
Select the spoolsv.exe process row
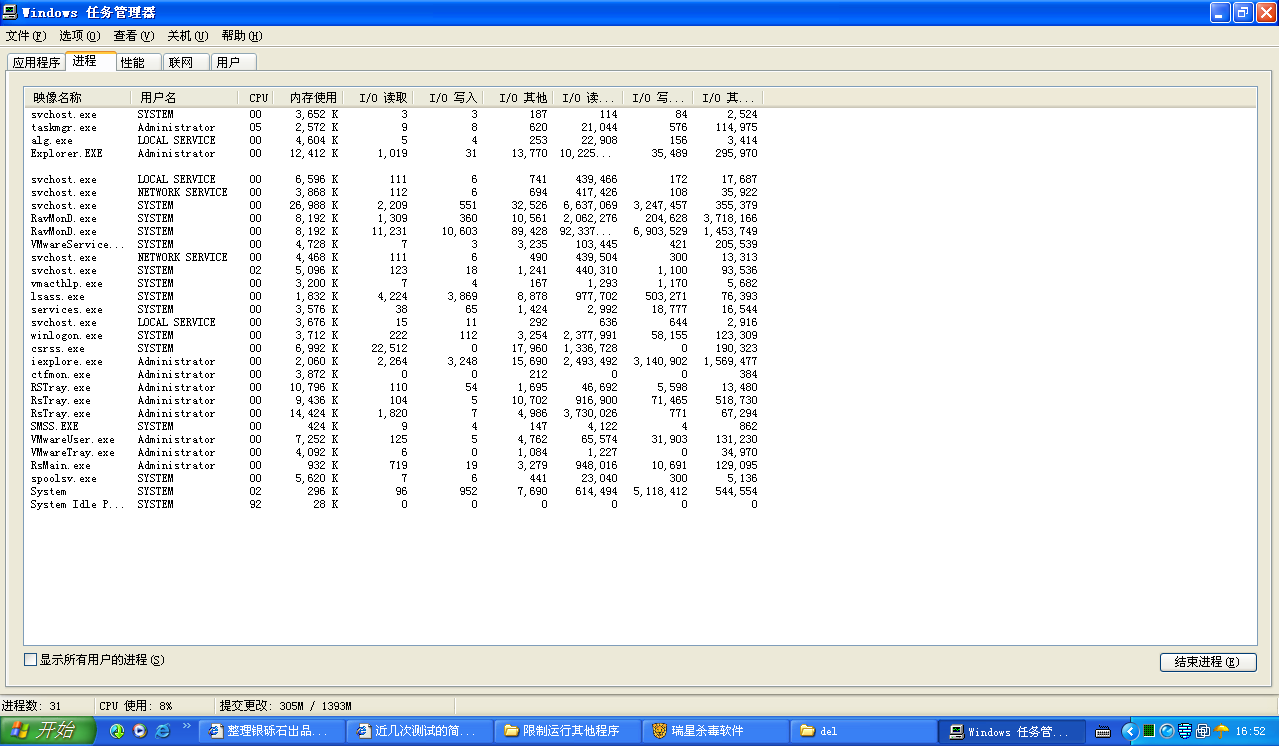click(395, 479)
